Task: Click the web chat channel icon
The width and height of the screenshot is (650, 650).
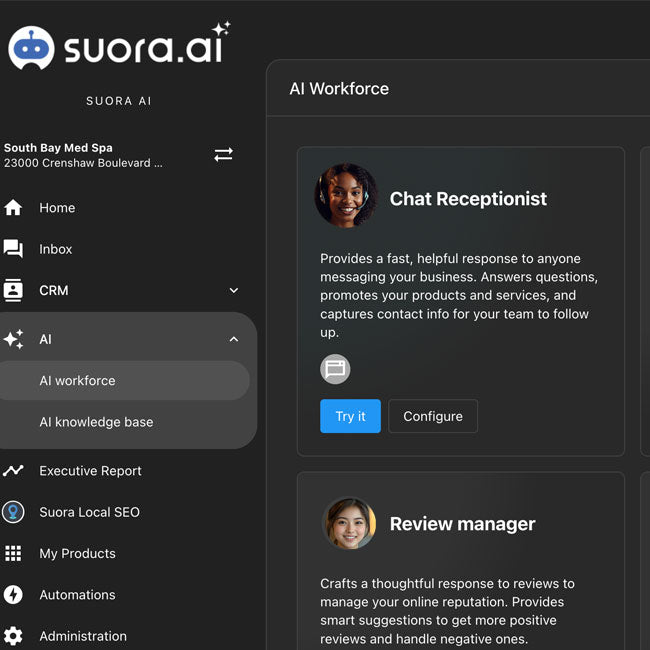Action: click(x=335, y=369)
